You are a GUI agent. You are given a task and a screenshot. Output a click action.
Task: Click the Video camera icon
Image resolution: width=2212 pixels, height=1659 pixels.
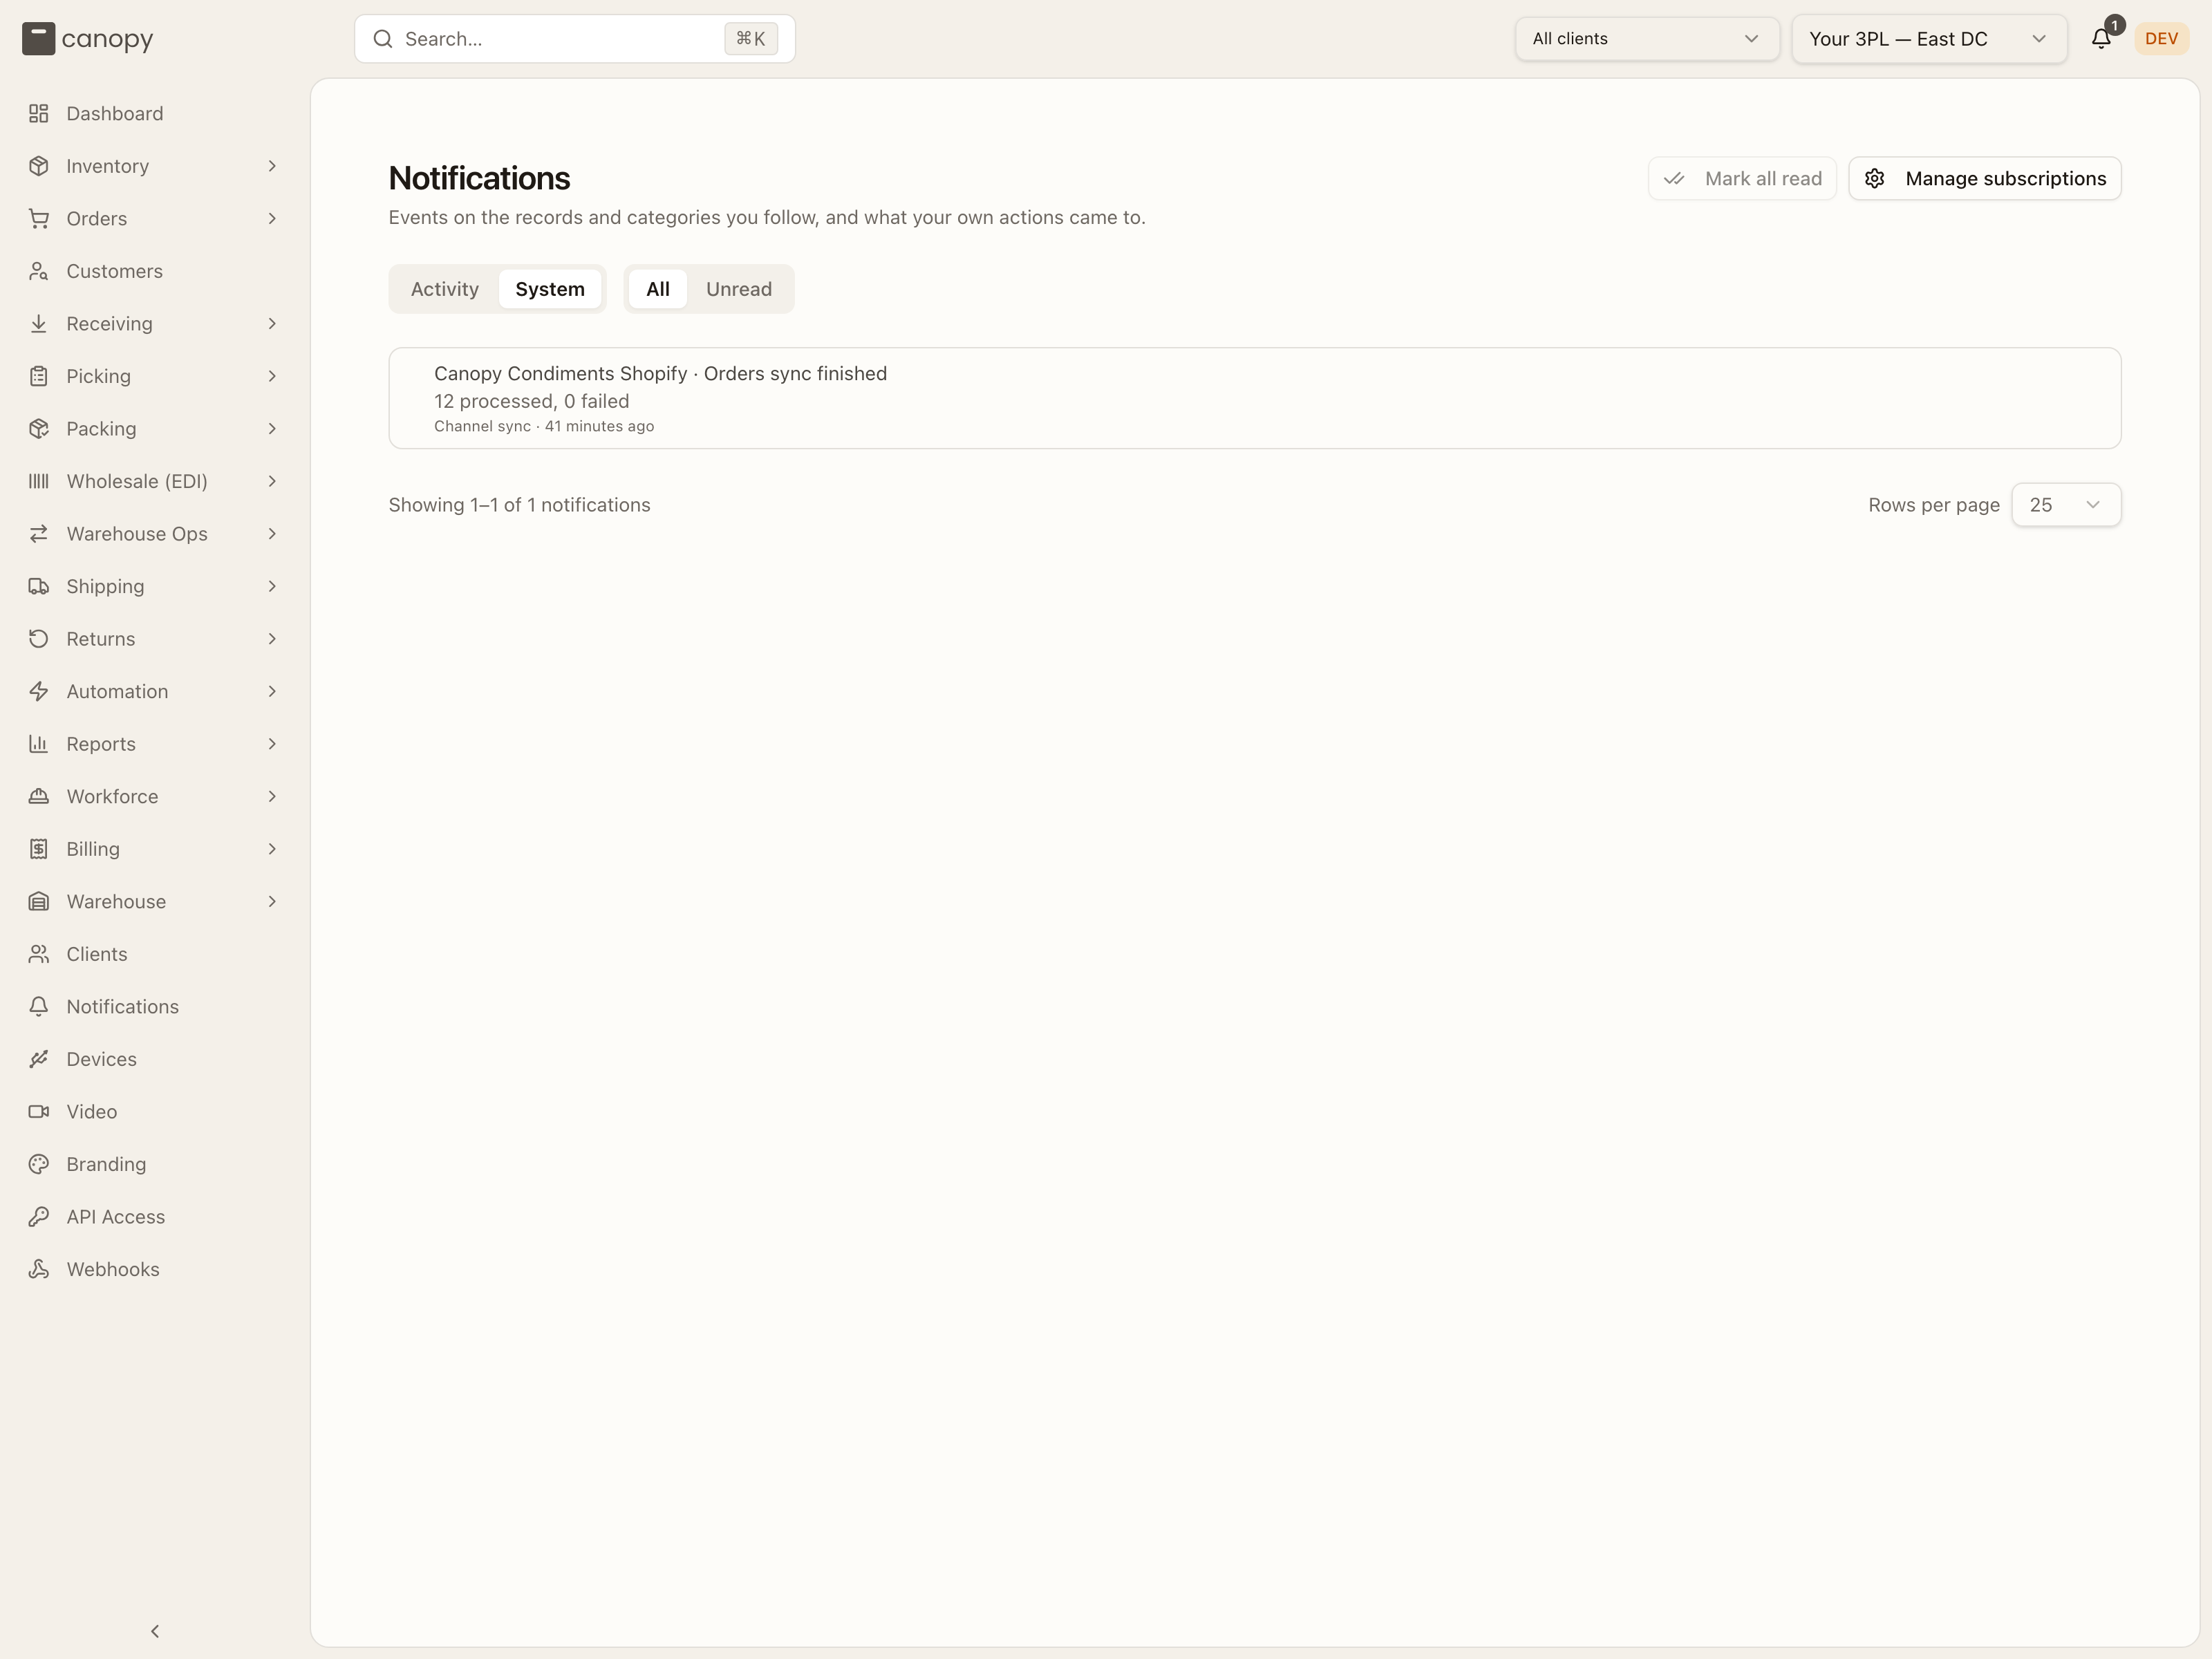click(39, 1112)
